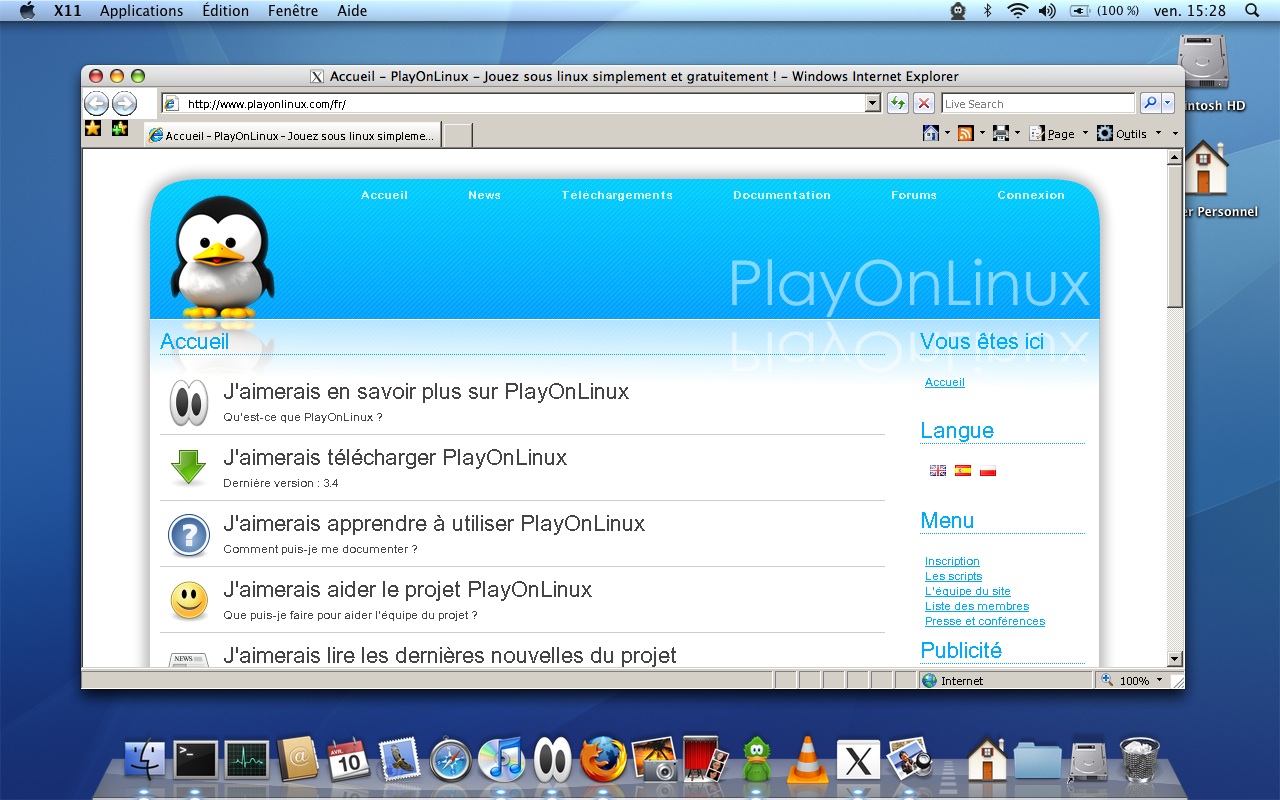
Task: Open the Outils toolbar menu
Action: tap(1129, 133)
